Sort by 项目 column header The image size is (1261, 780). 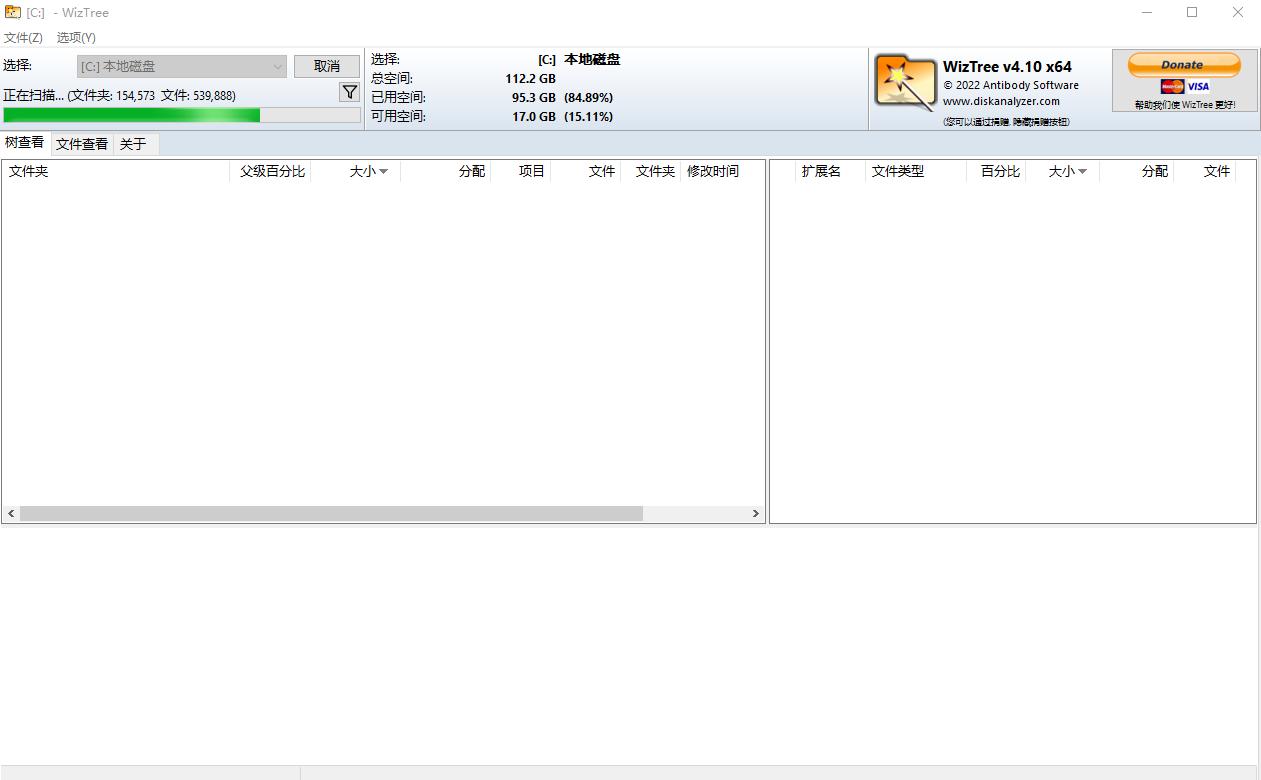click(521, 171)
